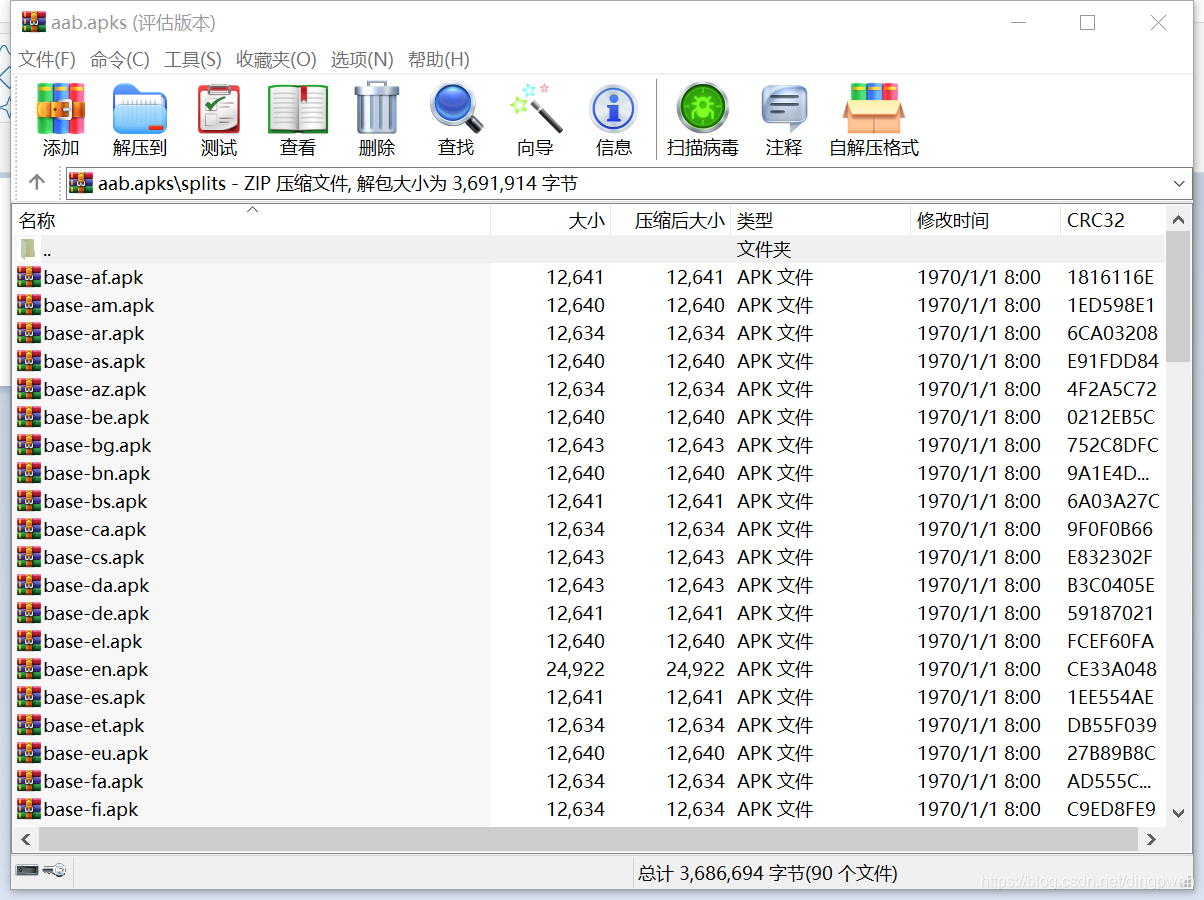This screenshot has width=1204, height=900.
Task: Click CRC32 value 1816116E
Action: (1110, 277)
